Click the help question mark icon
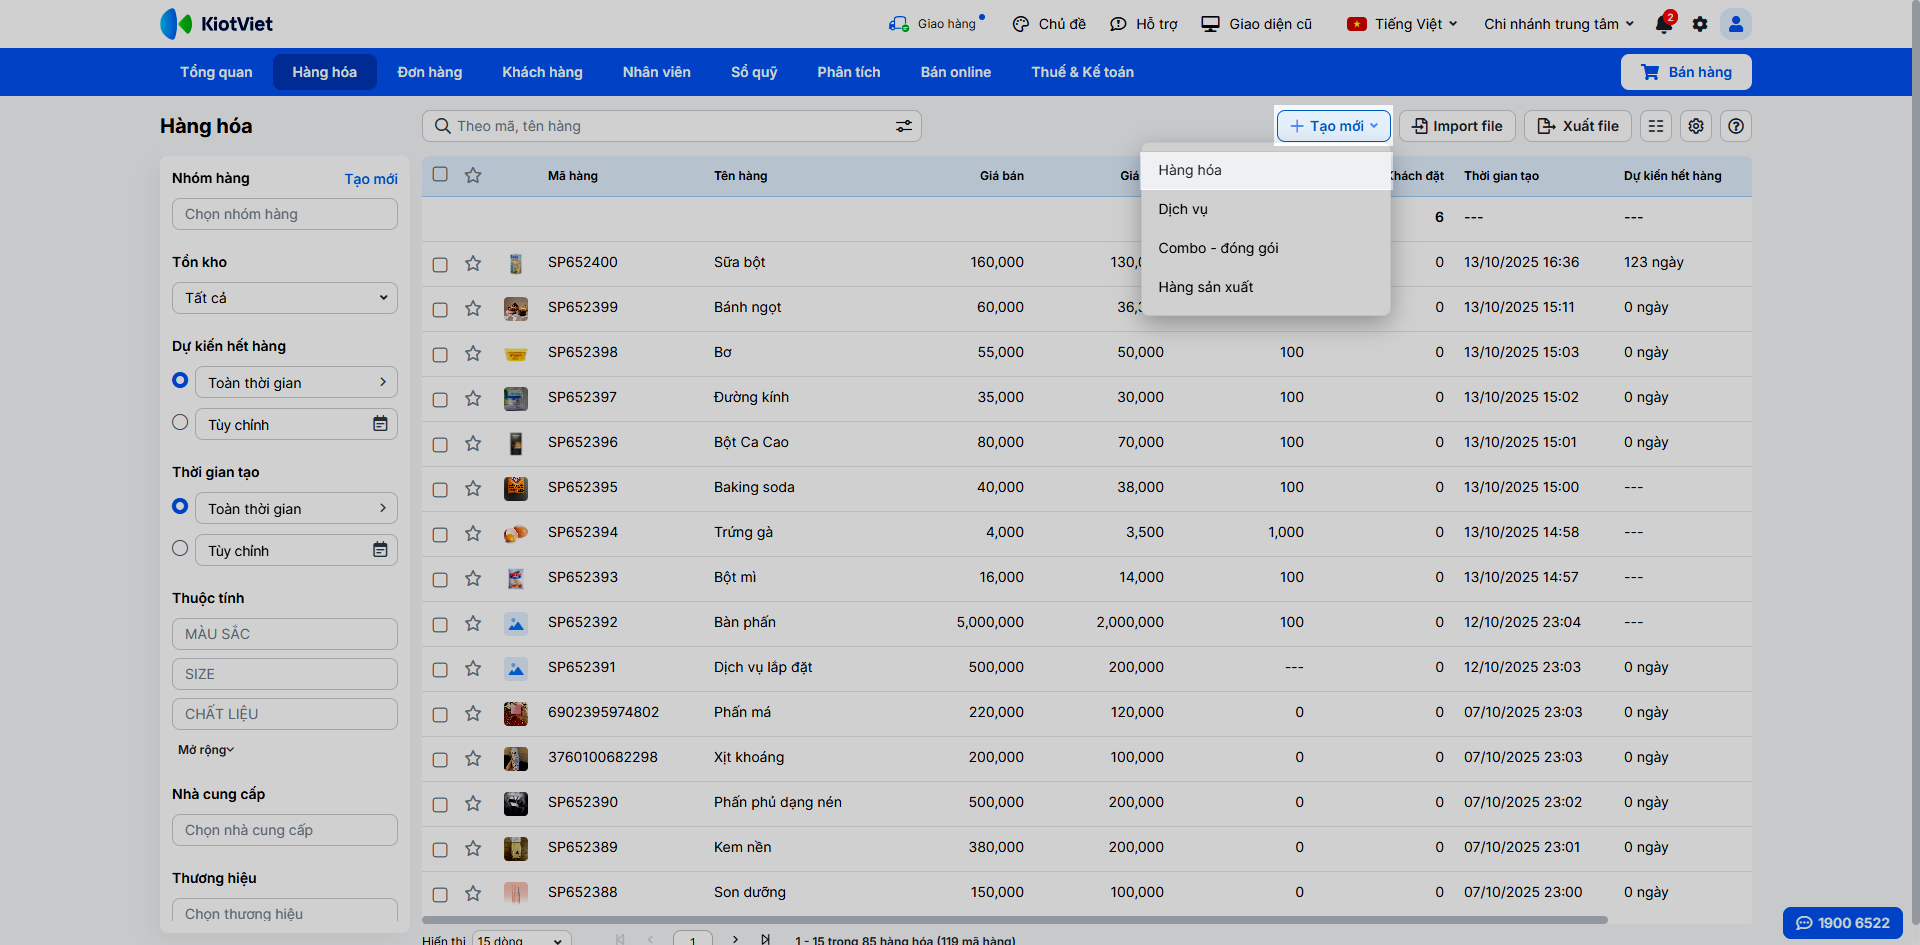 1736,126
